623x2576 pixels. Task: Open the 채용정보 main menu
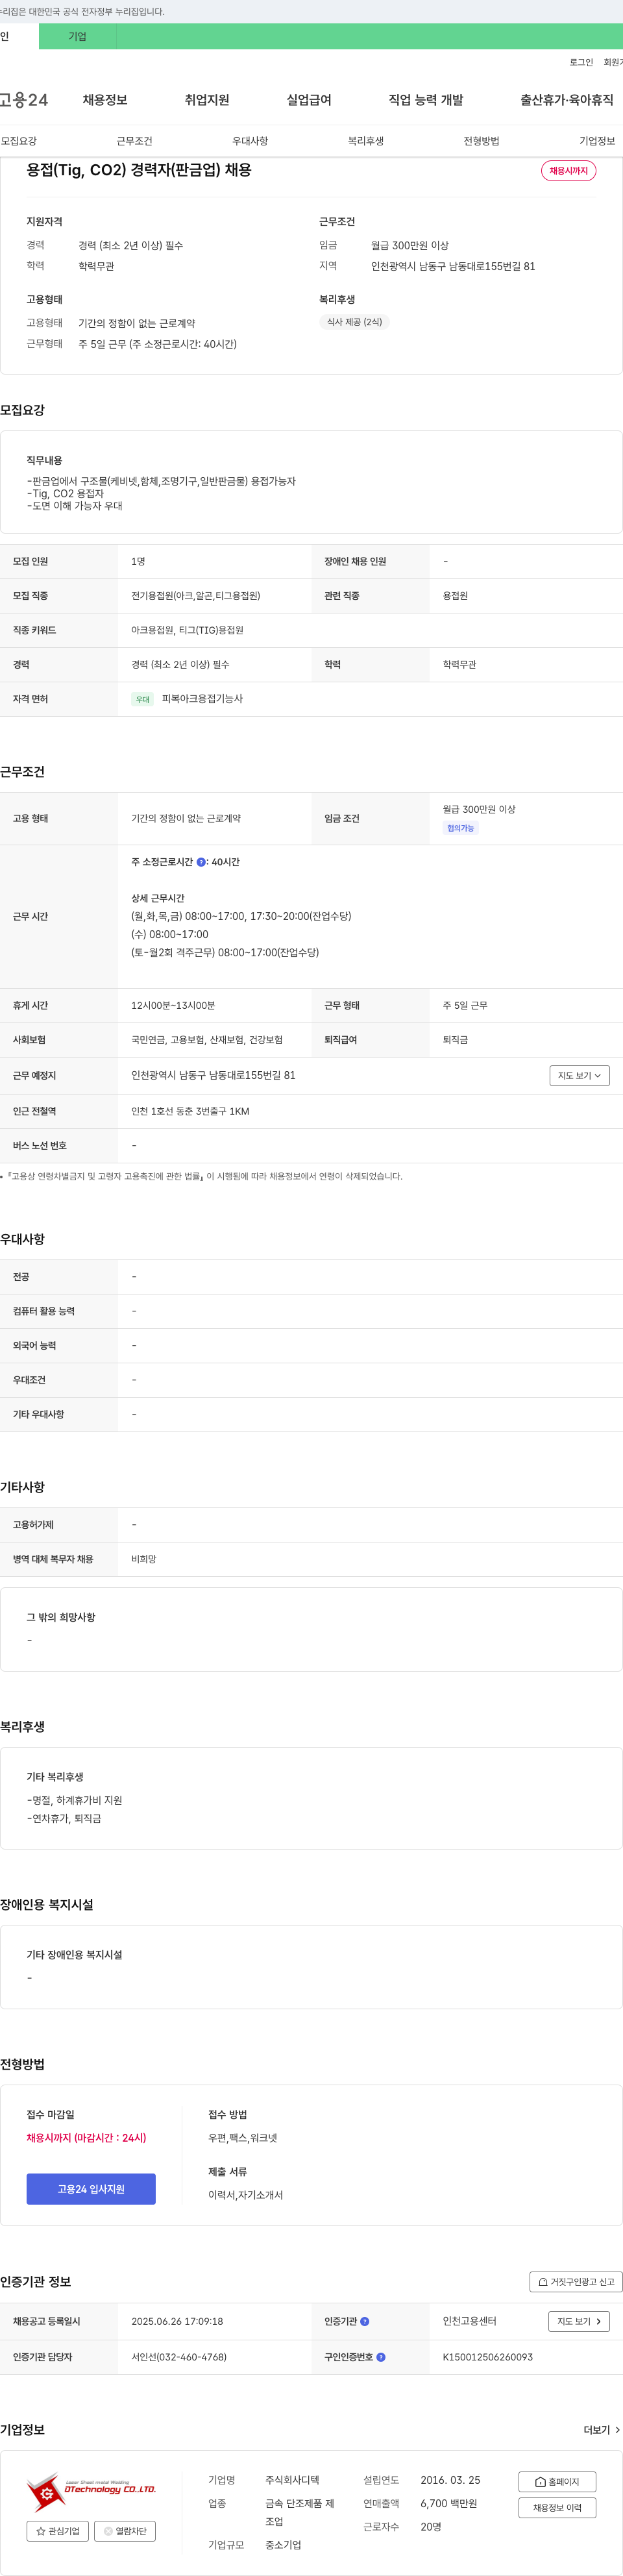coord(105,100)
